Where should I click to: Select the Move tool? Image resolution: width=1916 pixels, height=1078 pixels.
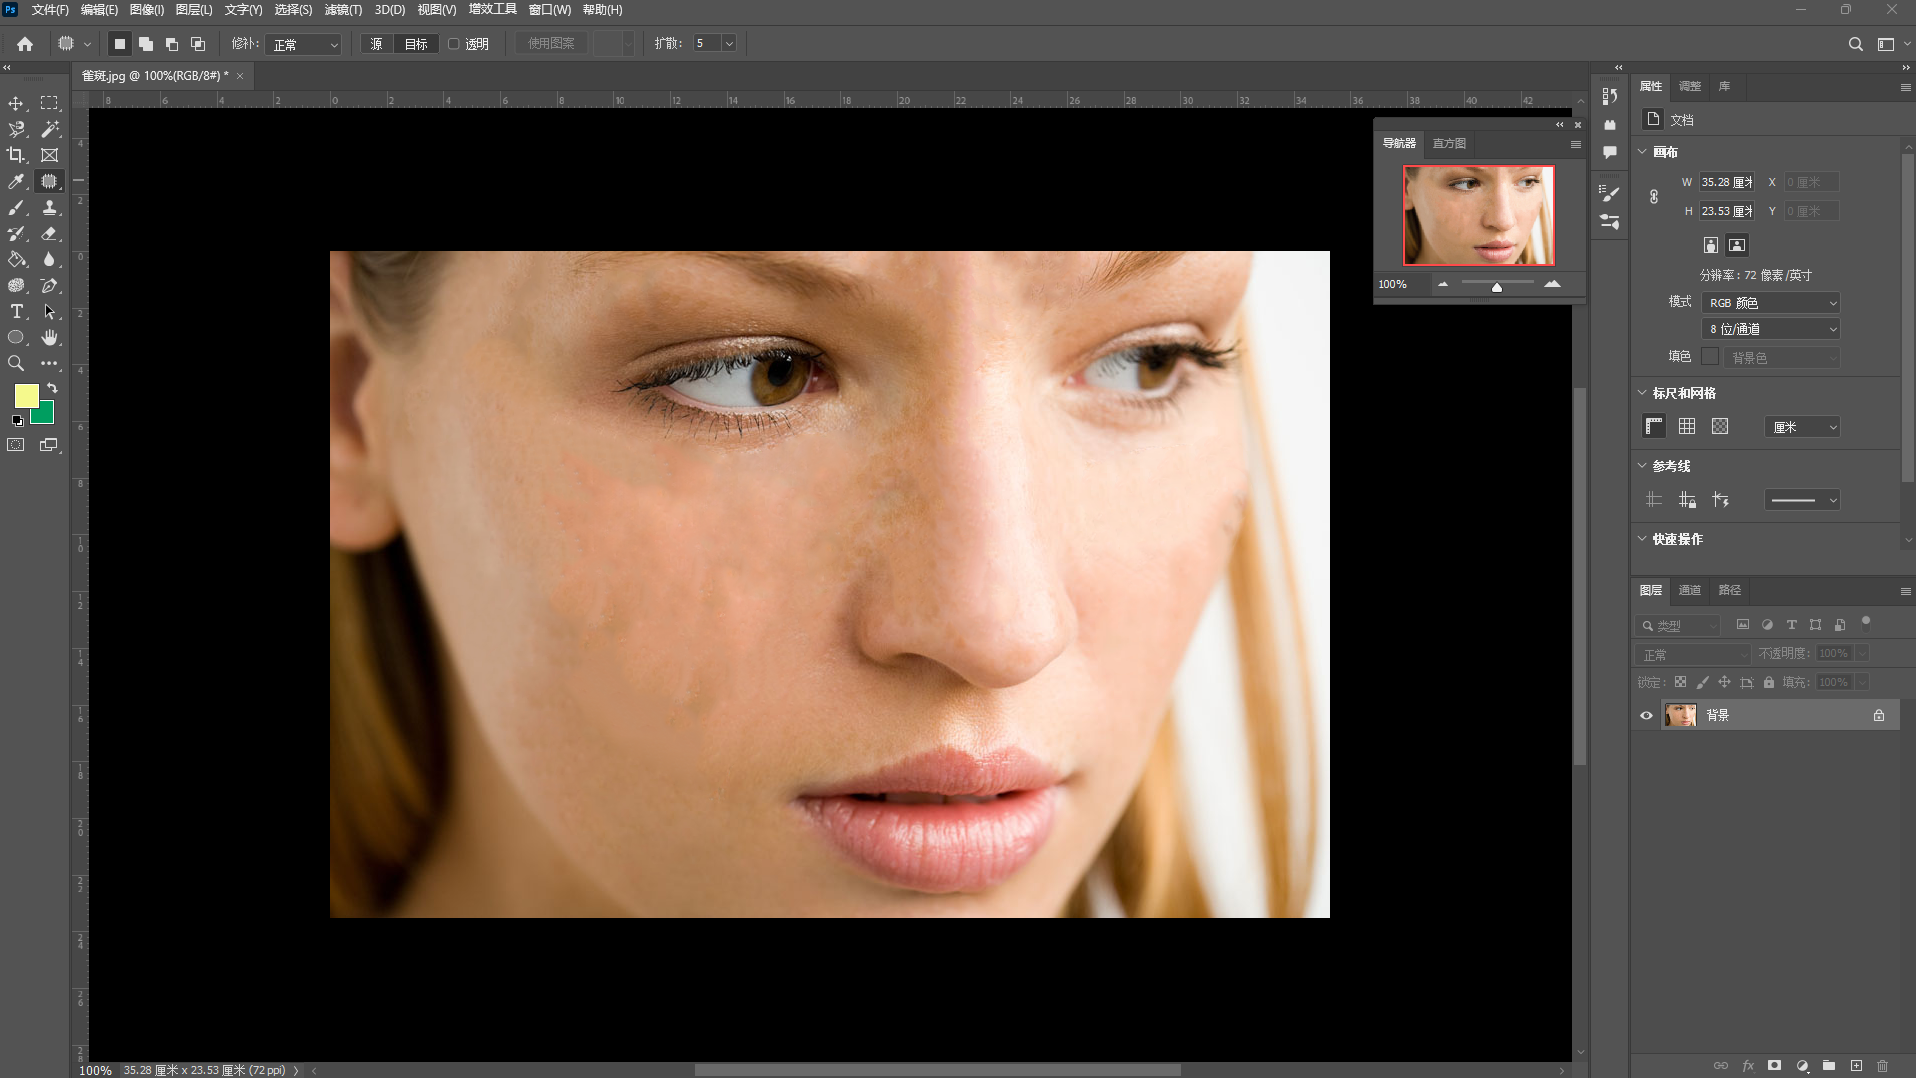(16, 103)
